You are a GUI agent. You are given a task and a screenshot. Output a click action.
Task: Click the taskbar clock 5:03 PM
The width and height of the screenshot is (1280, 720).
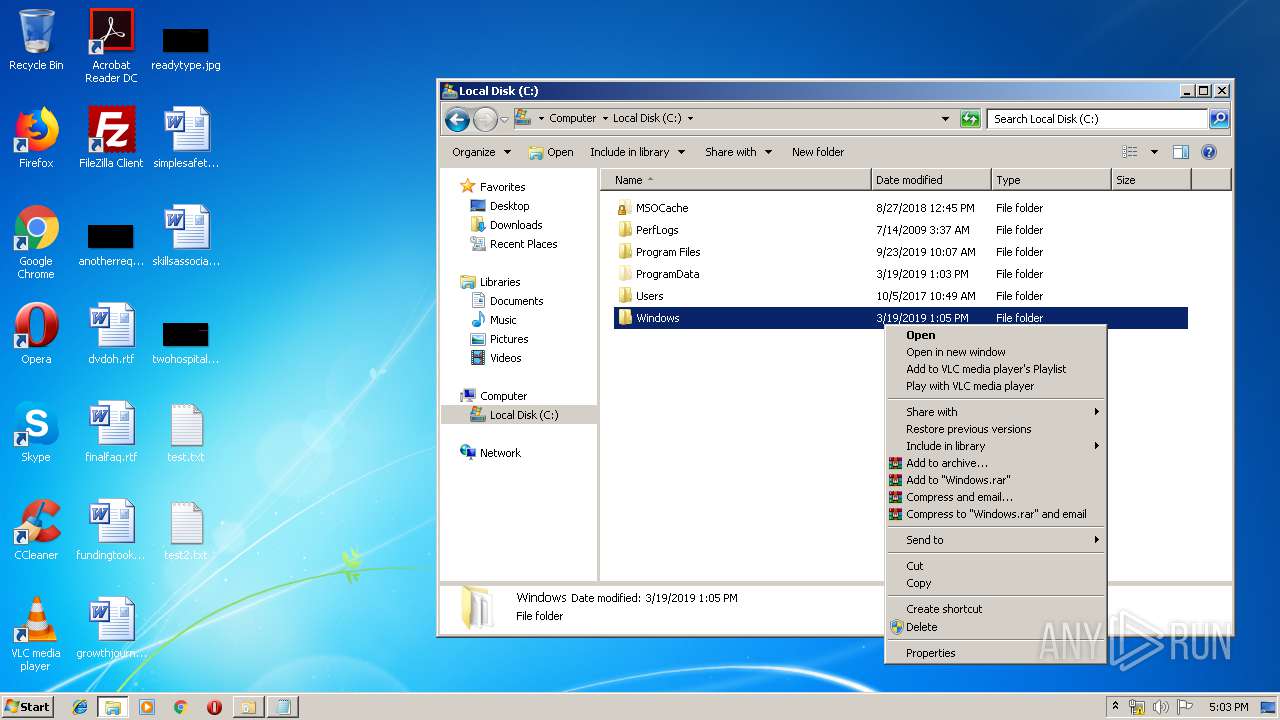(x=1228, y=707)
